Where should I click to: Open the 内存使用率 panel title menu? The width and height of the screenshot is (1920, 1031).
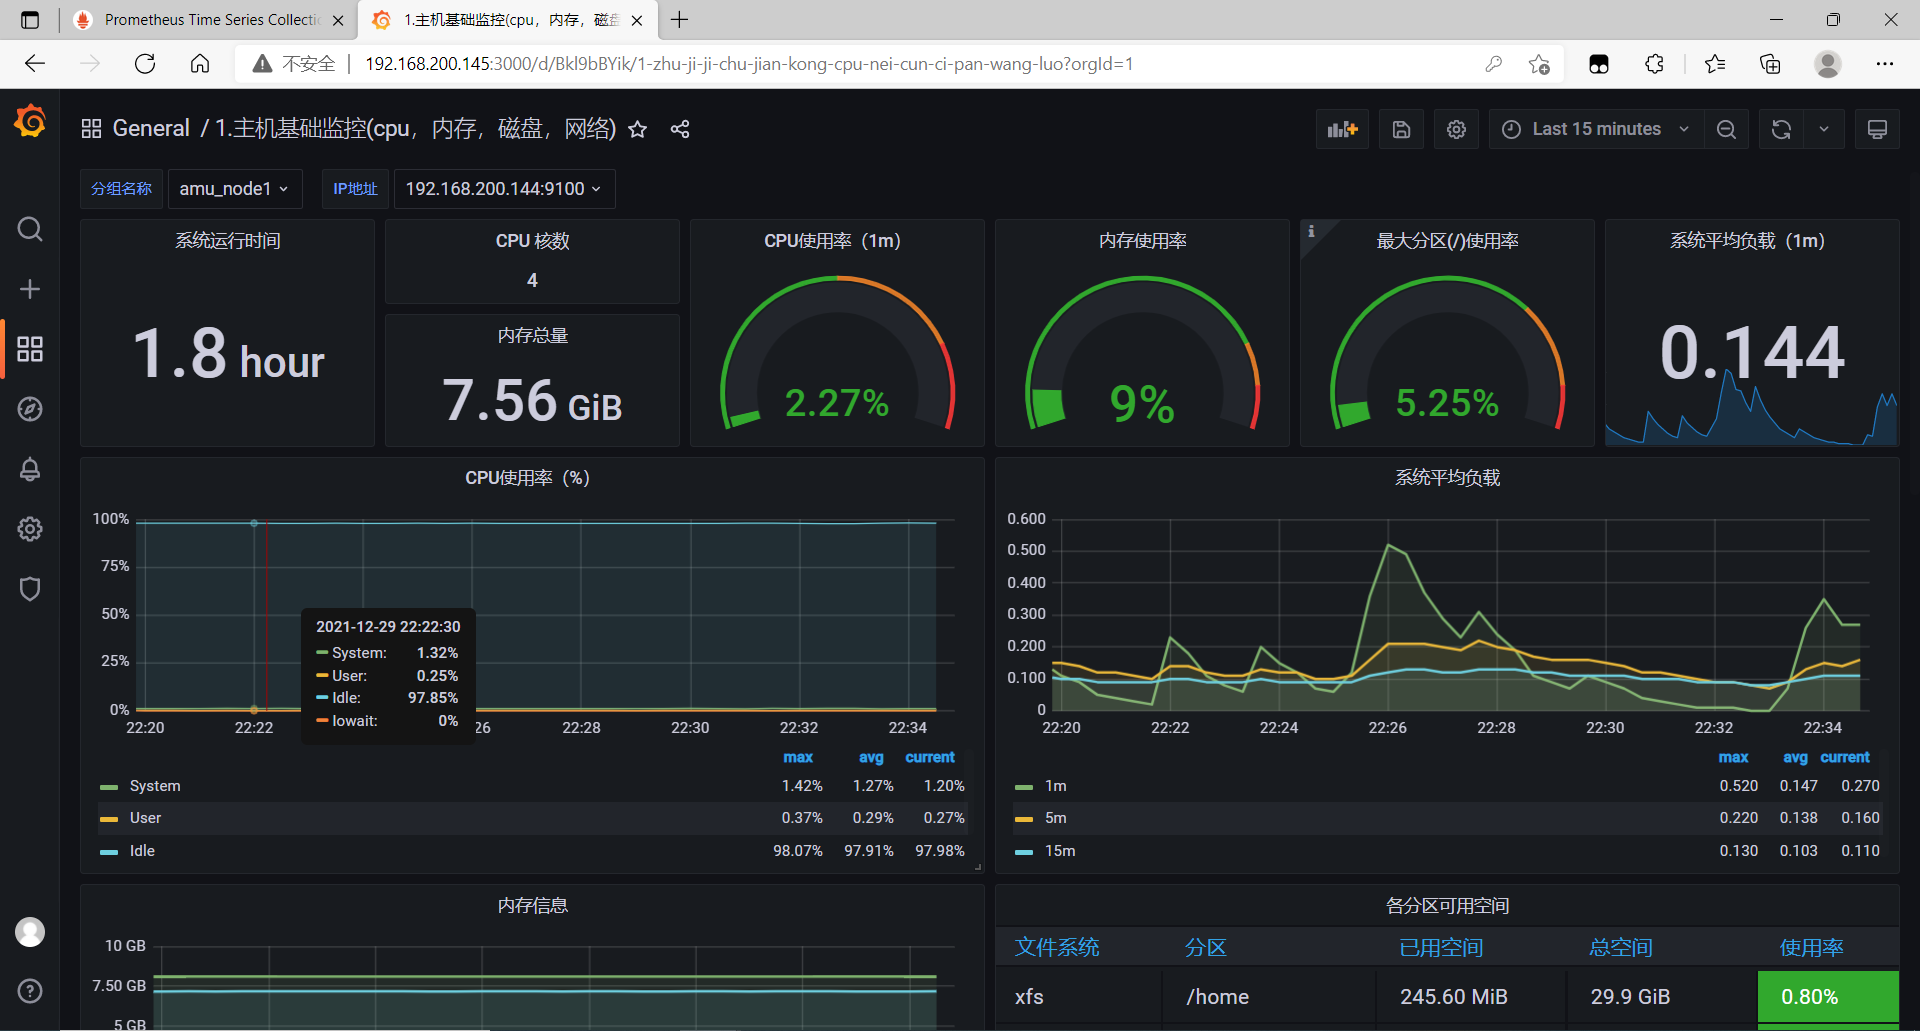click(x=1142, y=241)
